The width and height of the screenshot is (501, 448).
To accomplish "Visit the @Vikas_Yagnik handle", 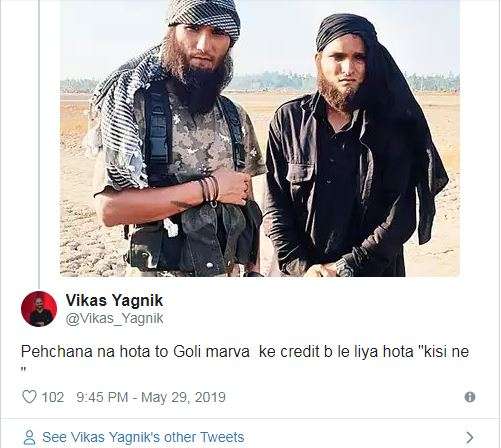I will point(114,318).
